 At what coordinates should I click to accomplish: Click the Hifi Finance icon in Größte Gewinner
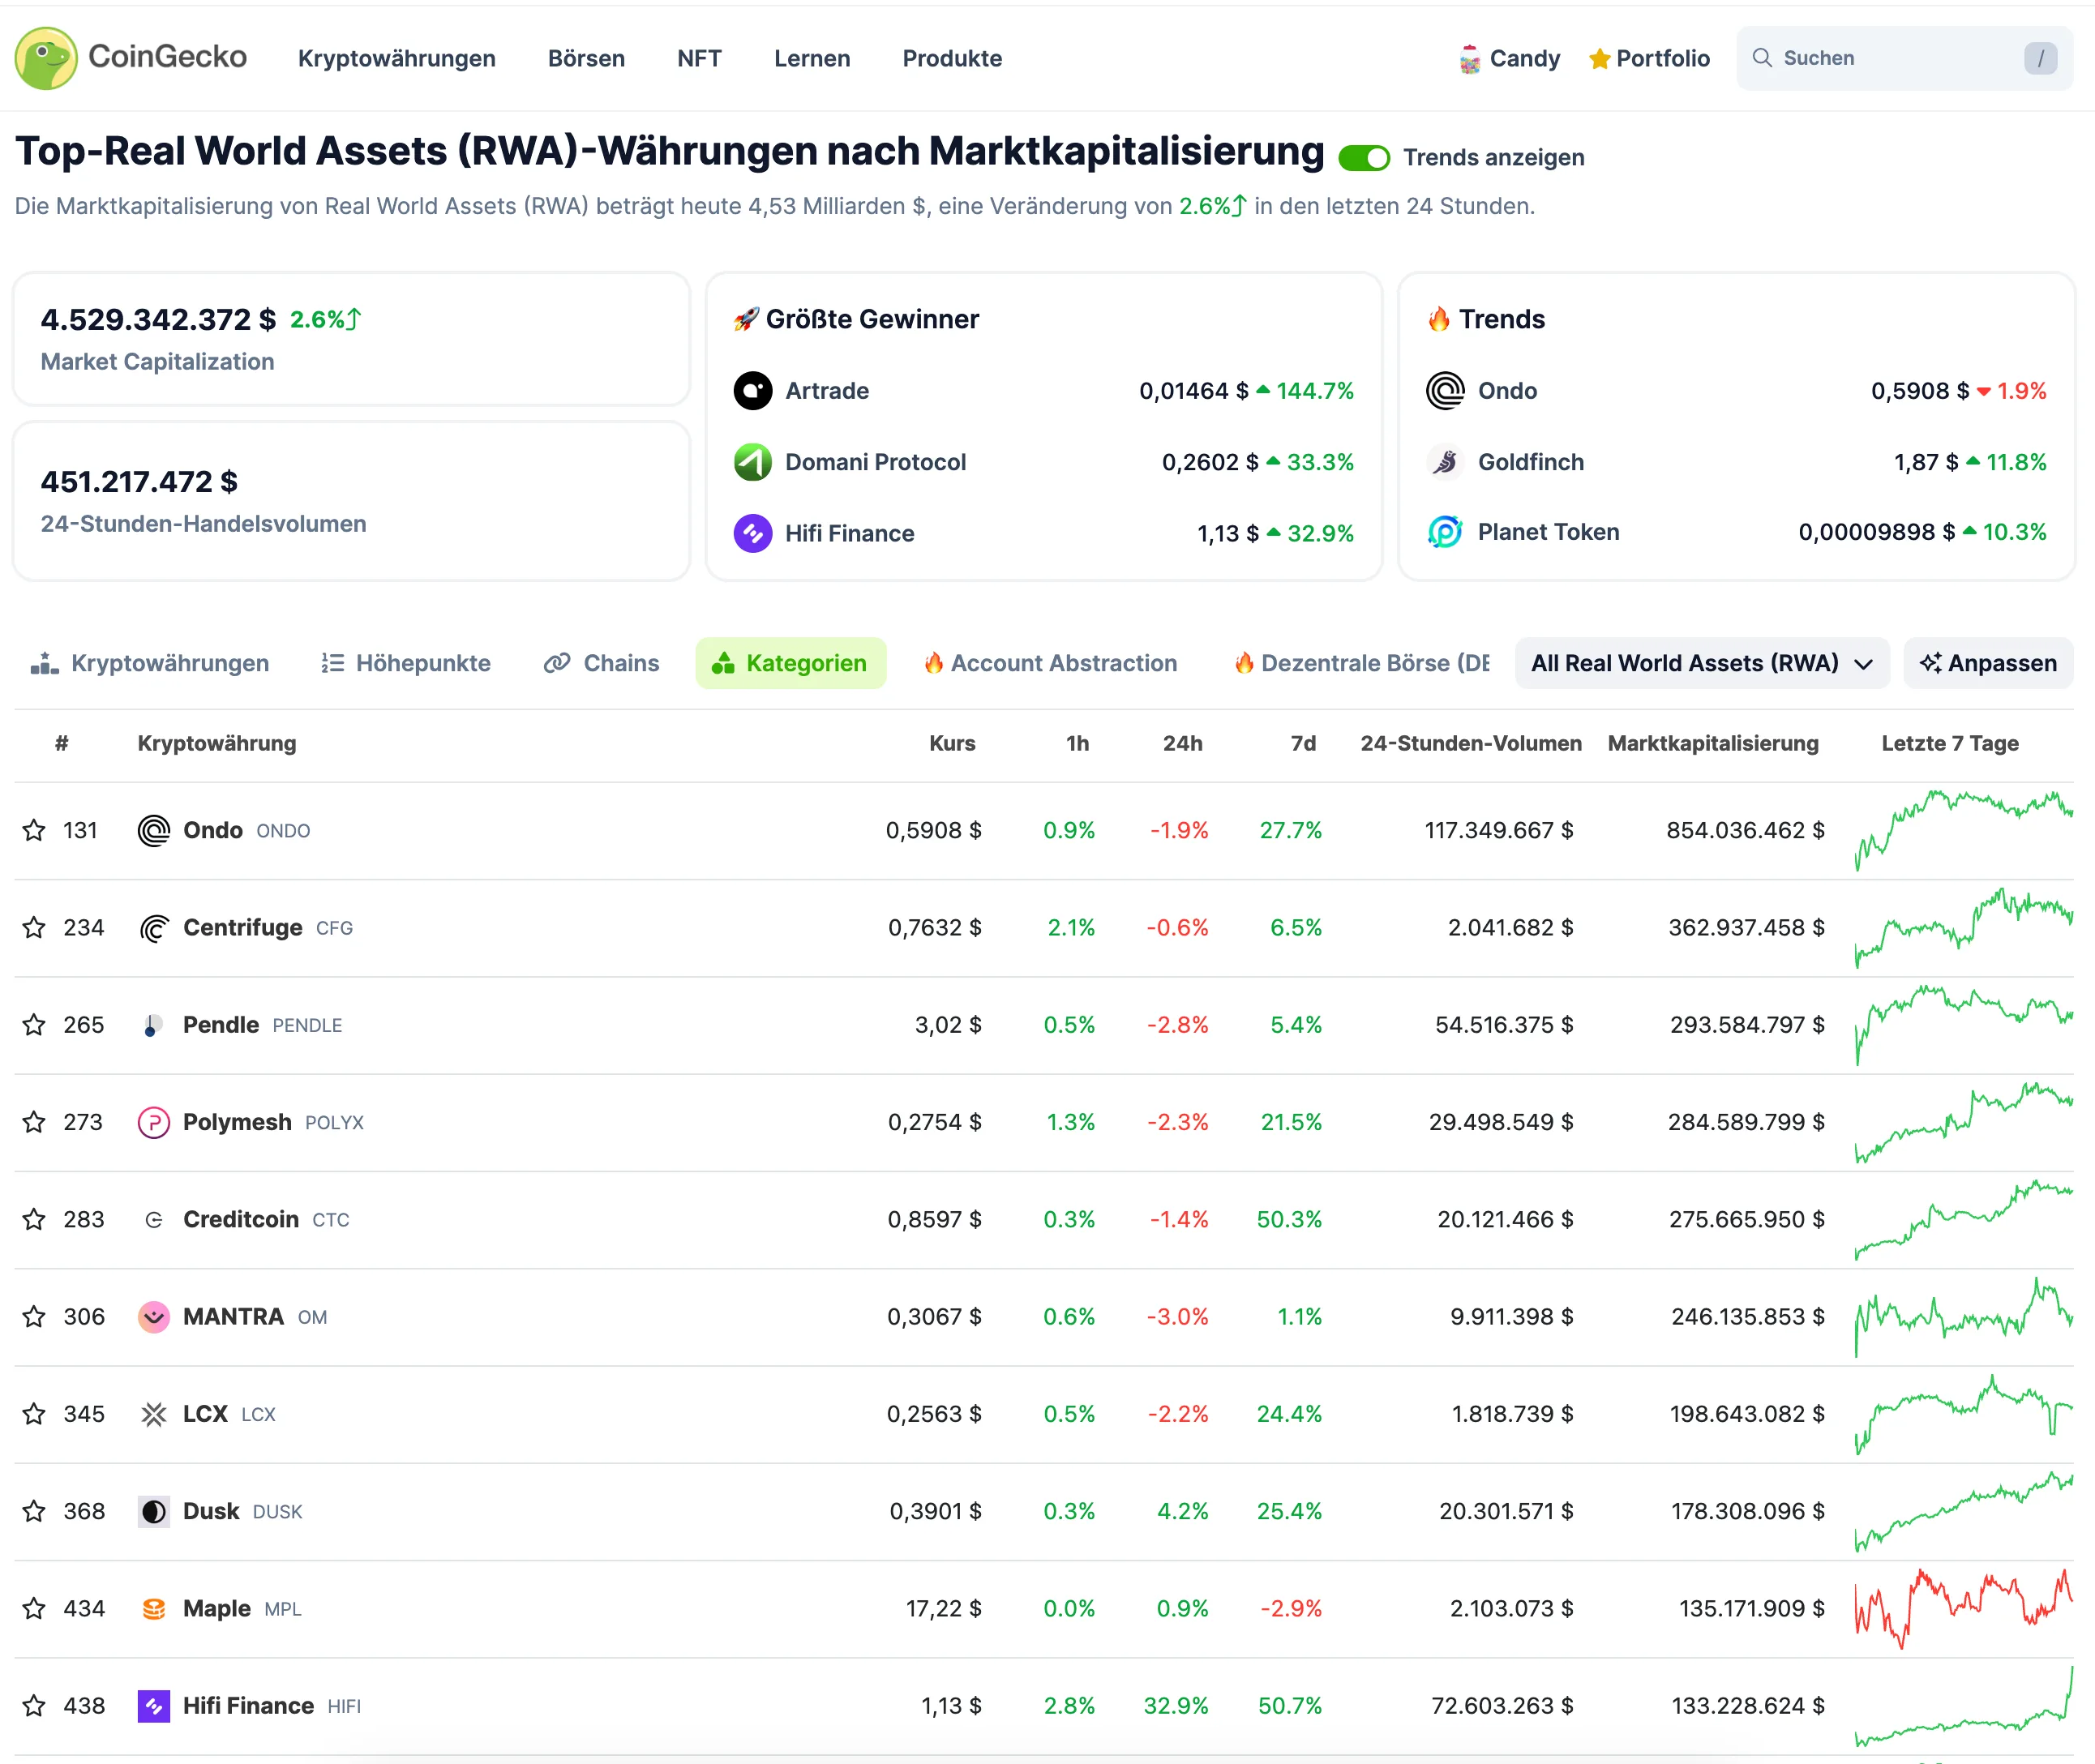pyautogui.click(x=753, y=533)
